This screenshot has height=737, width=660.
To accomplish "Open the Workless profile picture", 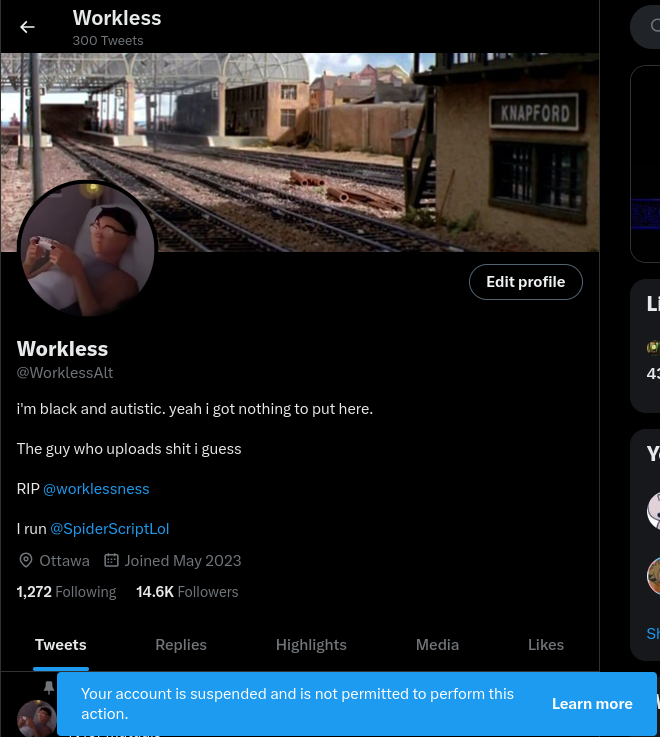I will (x=87, y=248).
